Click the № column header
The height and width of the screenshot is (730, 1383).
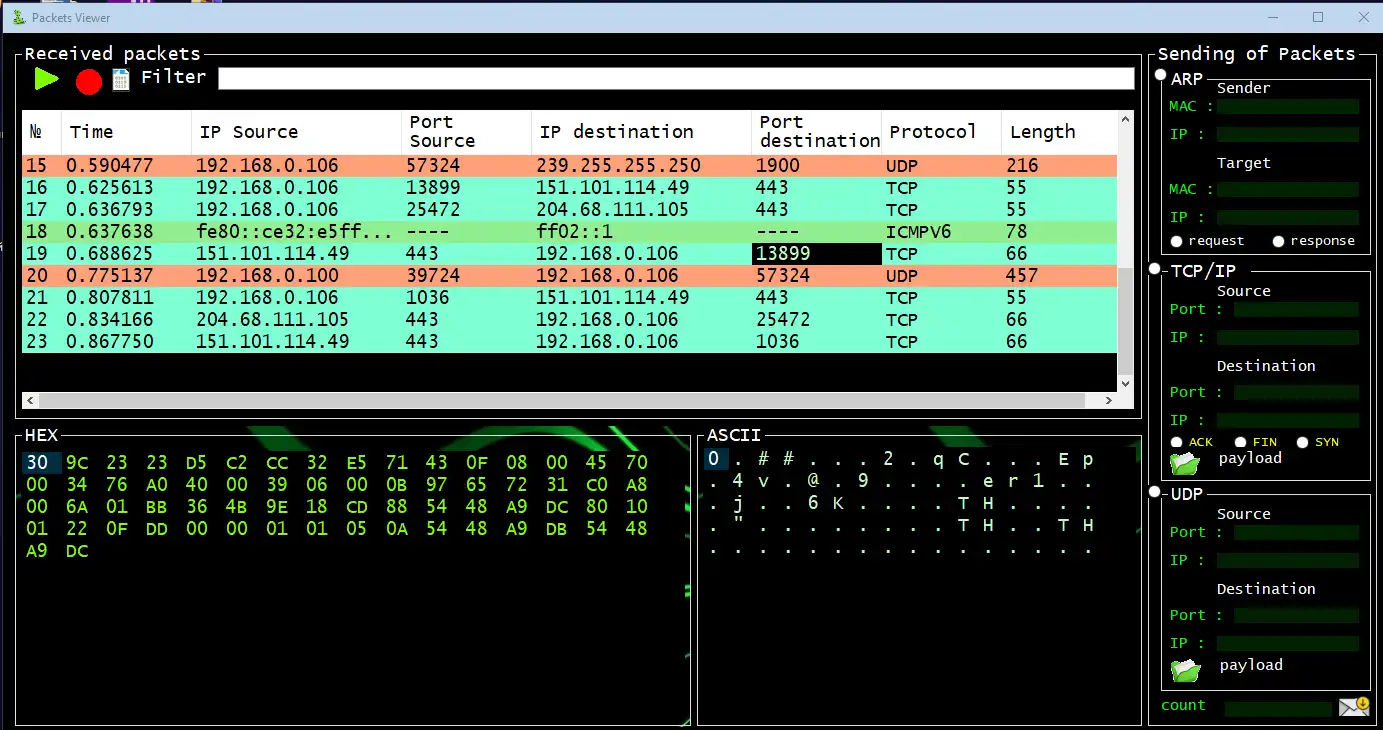click(x=41, y=132)
